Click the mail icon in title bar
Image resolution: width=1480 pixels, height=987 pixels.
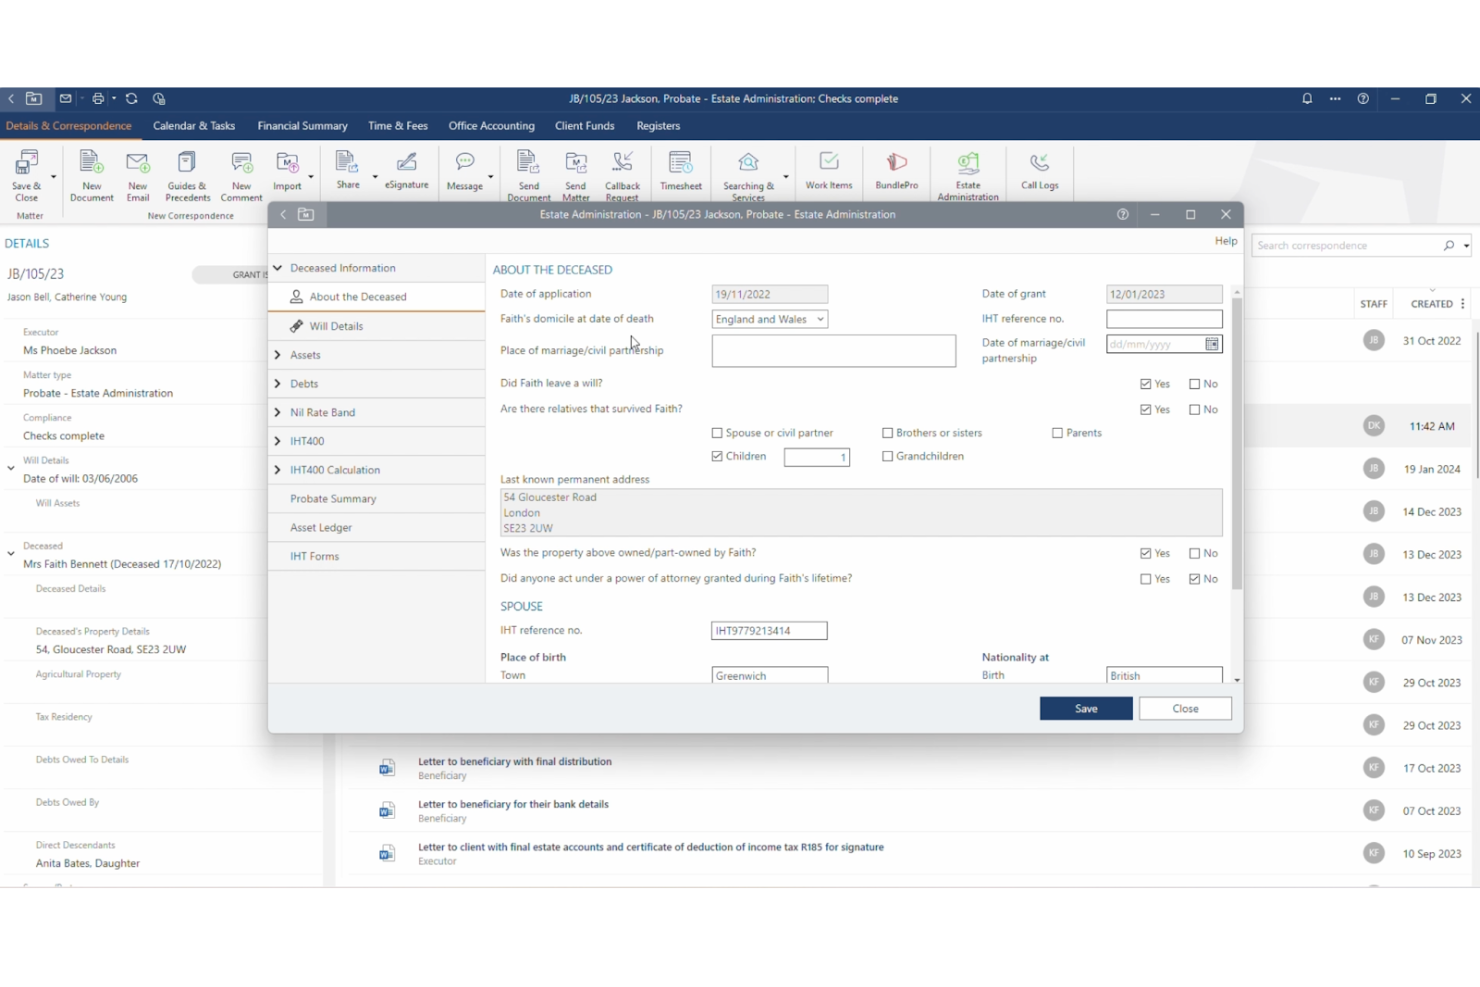(66, 99)
